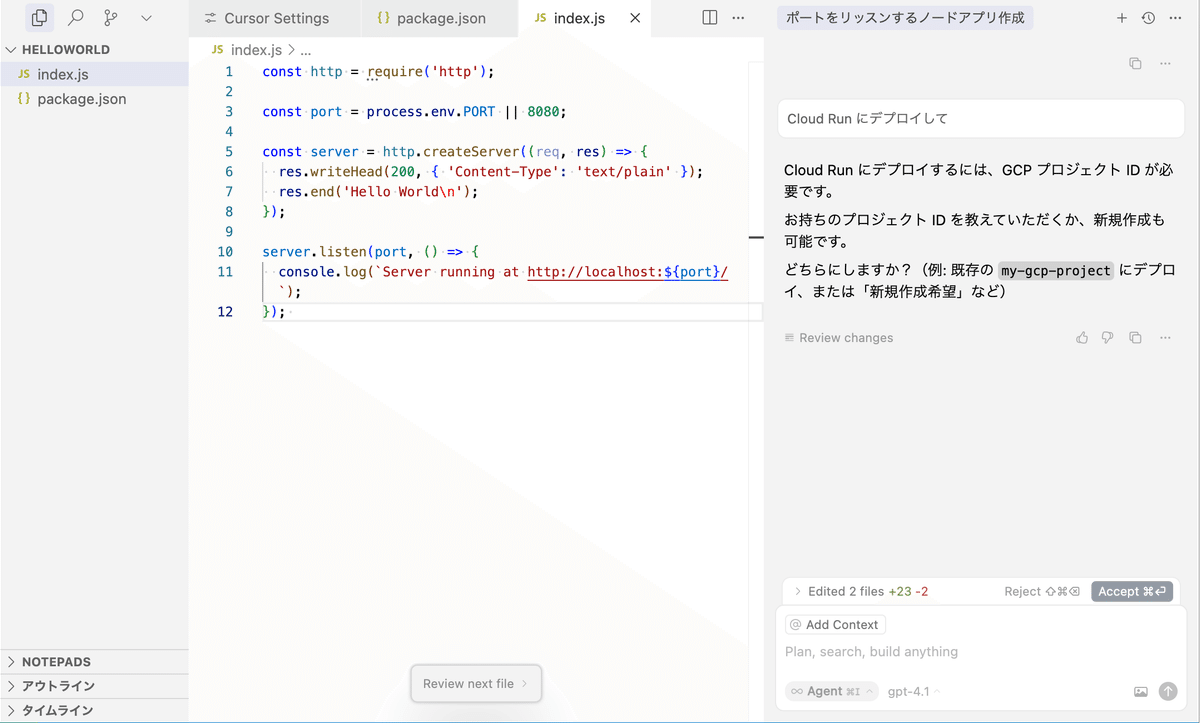Click the image attachment icon in chat input
The height and width of the screenshot is (723, 1200).
[x=1141, y=691]
